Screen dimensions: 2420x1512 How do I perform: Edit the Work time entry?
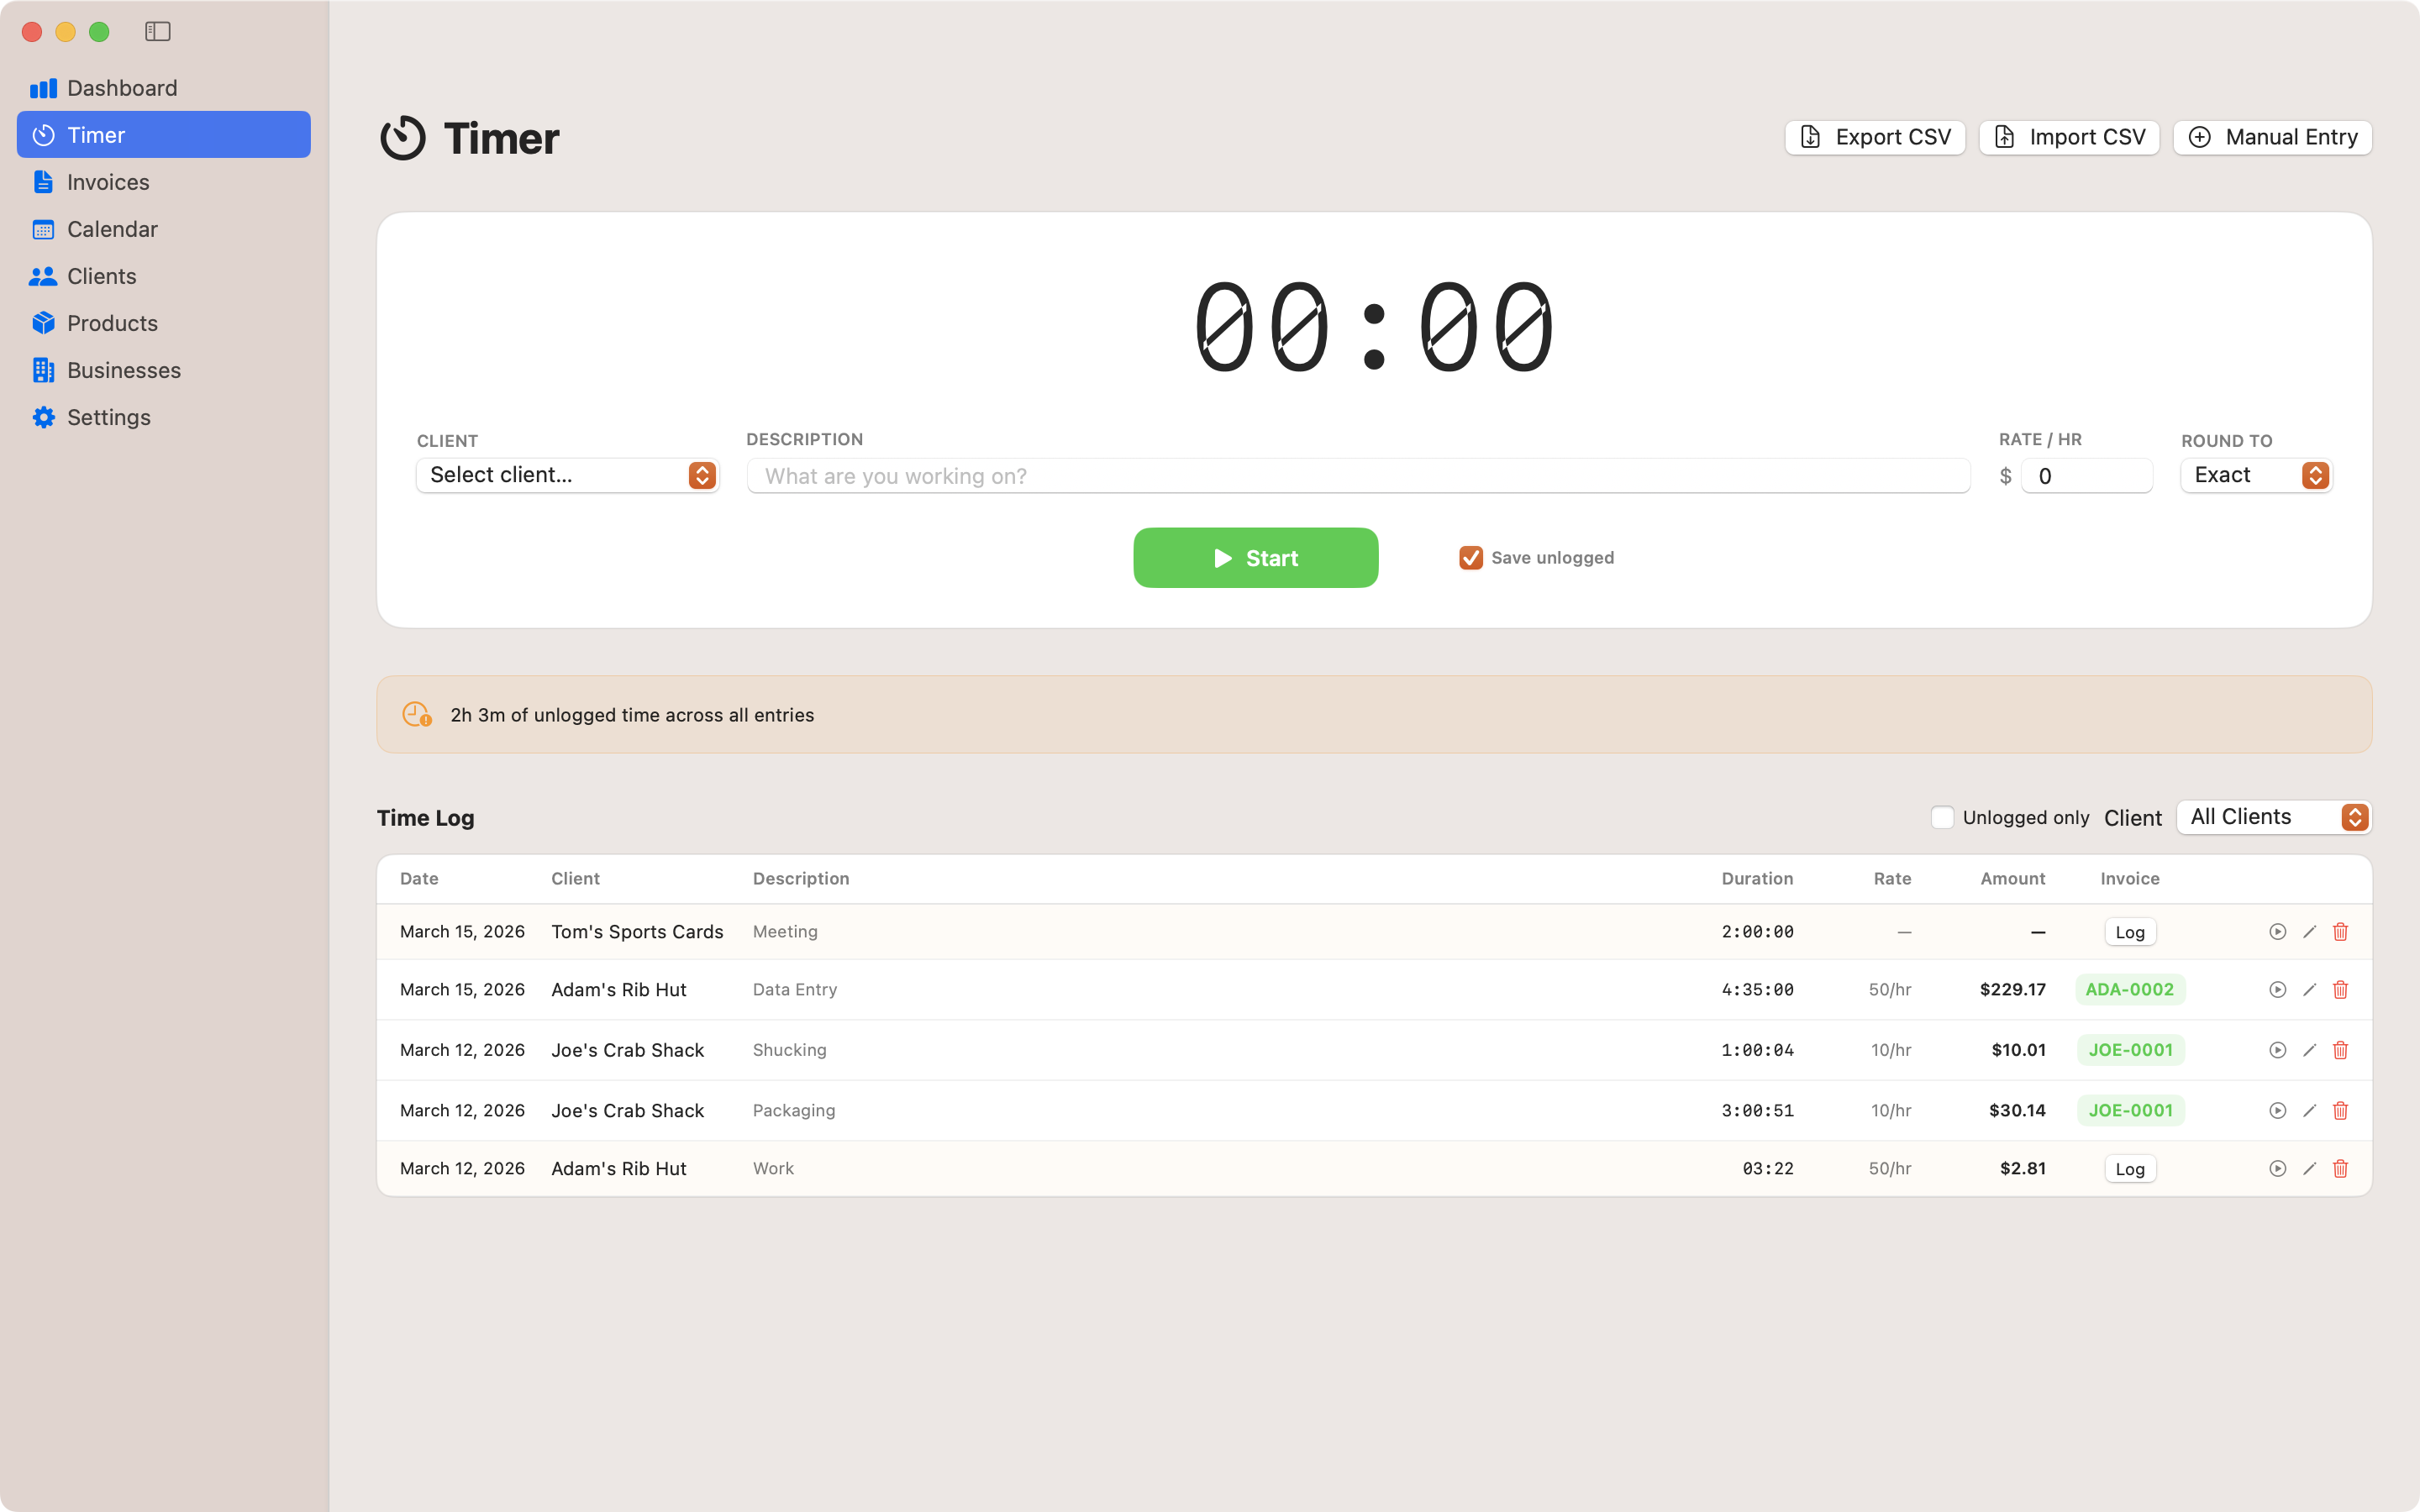pyautogui.click(x=2309, y=1169)
